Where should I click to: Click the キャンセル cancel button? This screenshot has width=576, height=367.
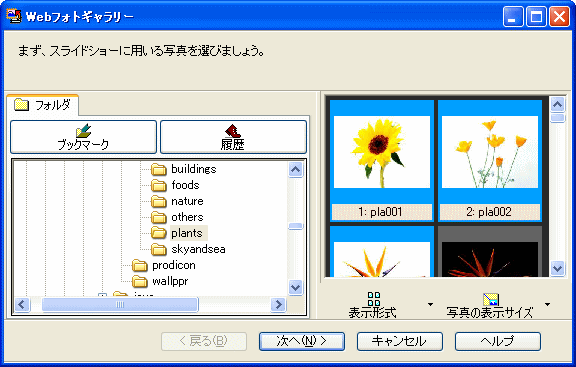(x=400, y=341)
